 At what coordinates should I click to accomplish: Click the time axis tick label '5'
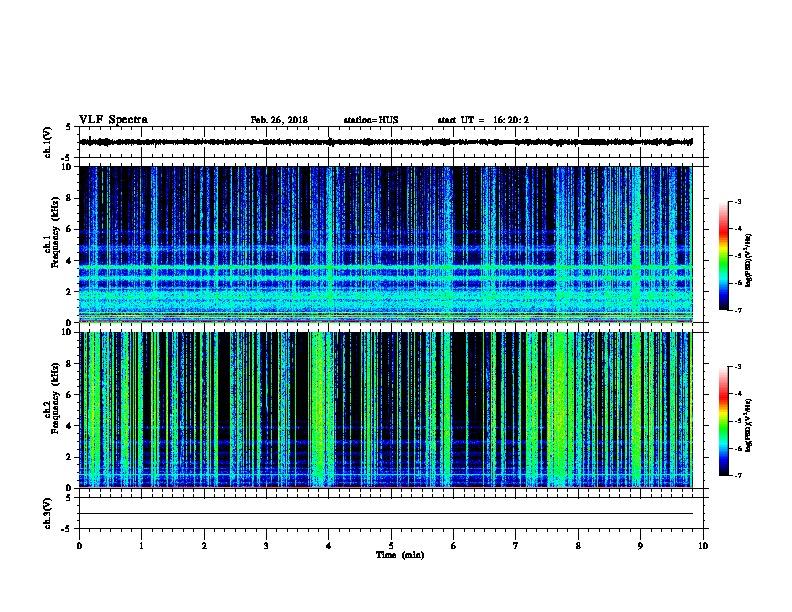(391, 546)
